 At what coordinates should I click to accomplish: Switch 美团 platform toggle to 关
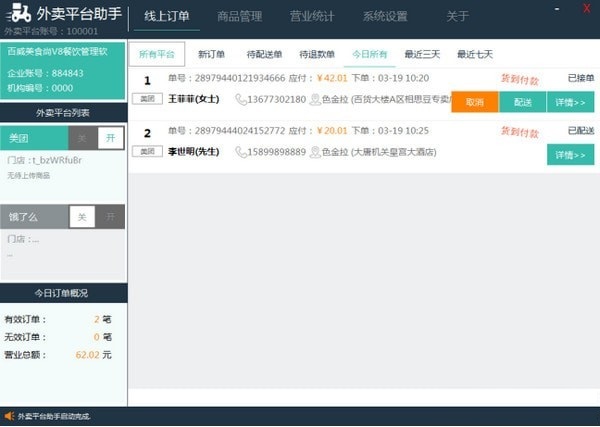tap(83, 139)
